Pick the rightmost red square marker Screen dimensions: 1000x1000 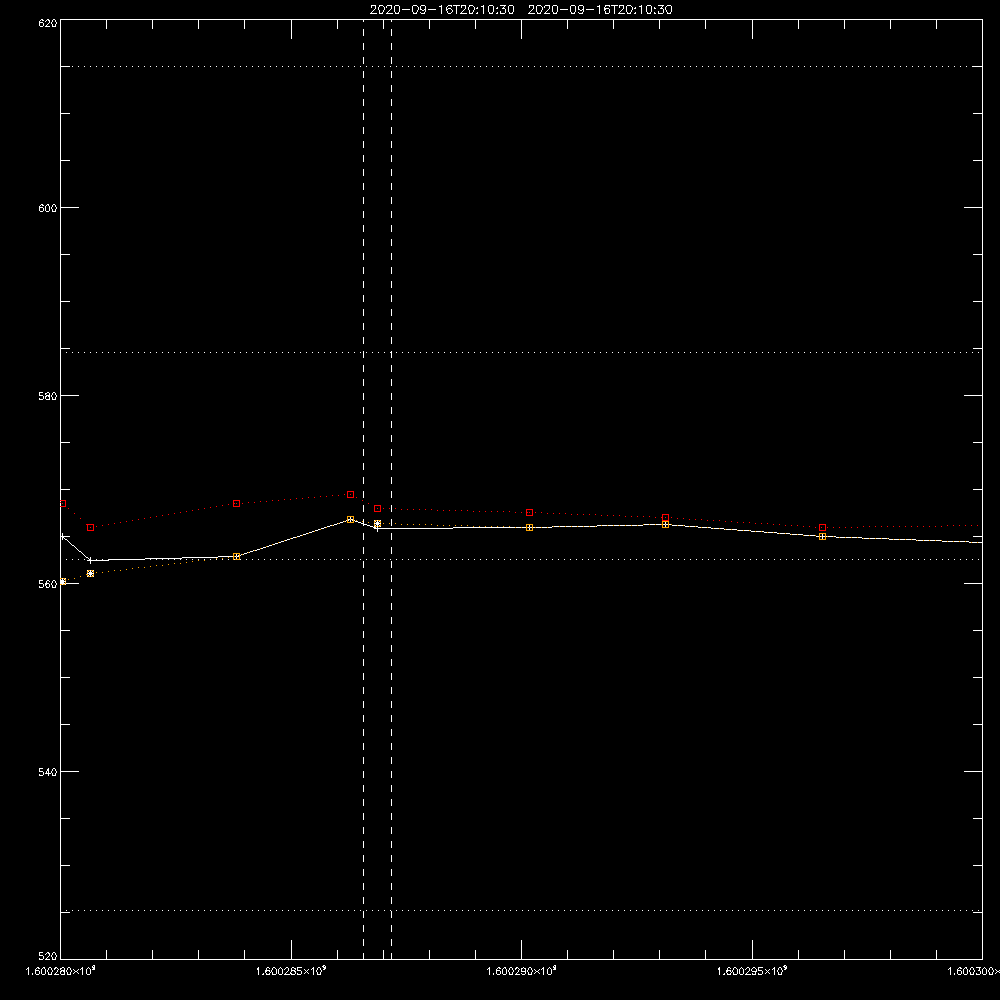822,527
